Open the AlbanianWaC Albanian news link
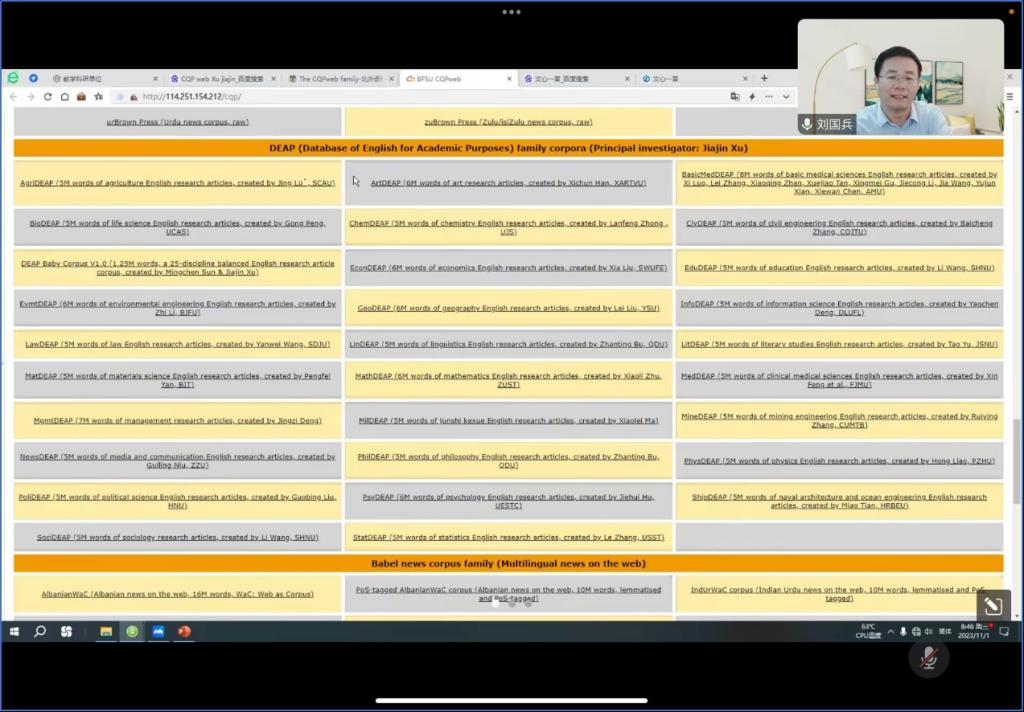The width and height of the screenshot is (1024, 712). click(178, 594)
